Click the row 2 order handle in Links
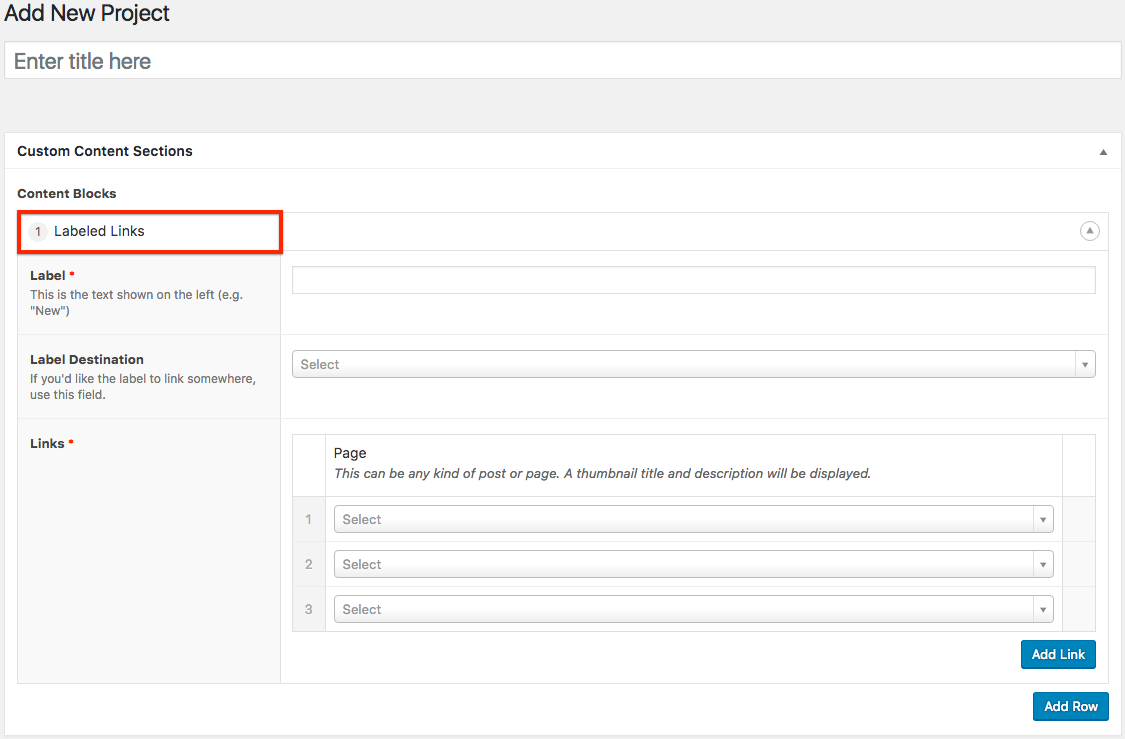This screenshot has height=739, width=1125. (309, 564)
